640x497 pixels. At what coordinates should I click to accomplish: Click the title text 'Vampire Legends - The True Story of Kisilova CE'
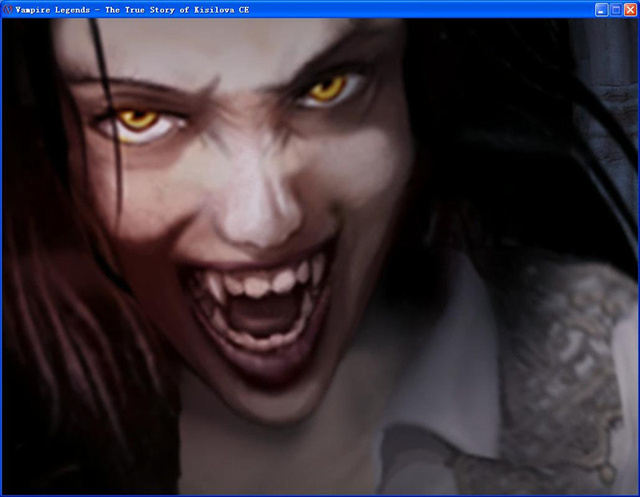tap(132, 10)
